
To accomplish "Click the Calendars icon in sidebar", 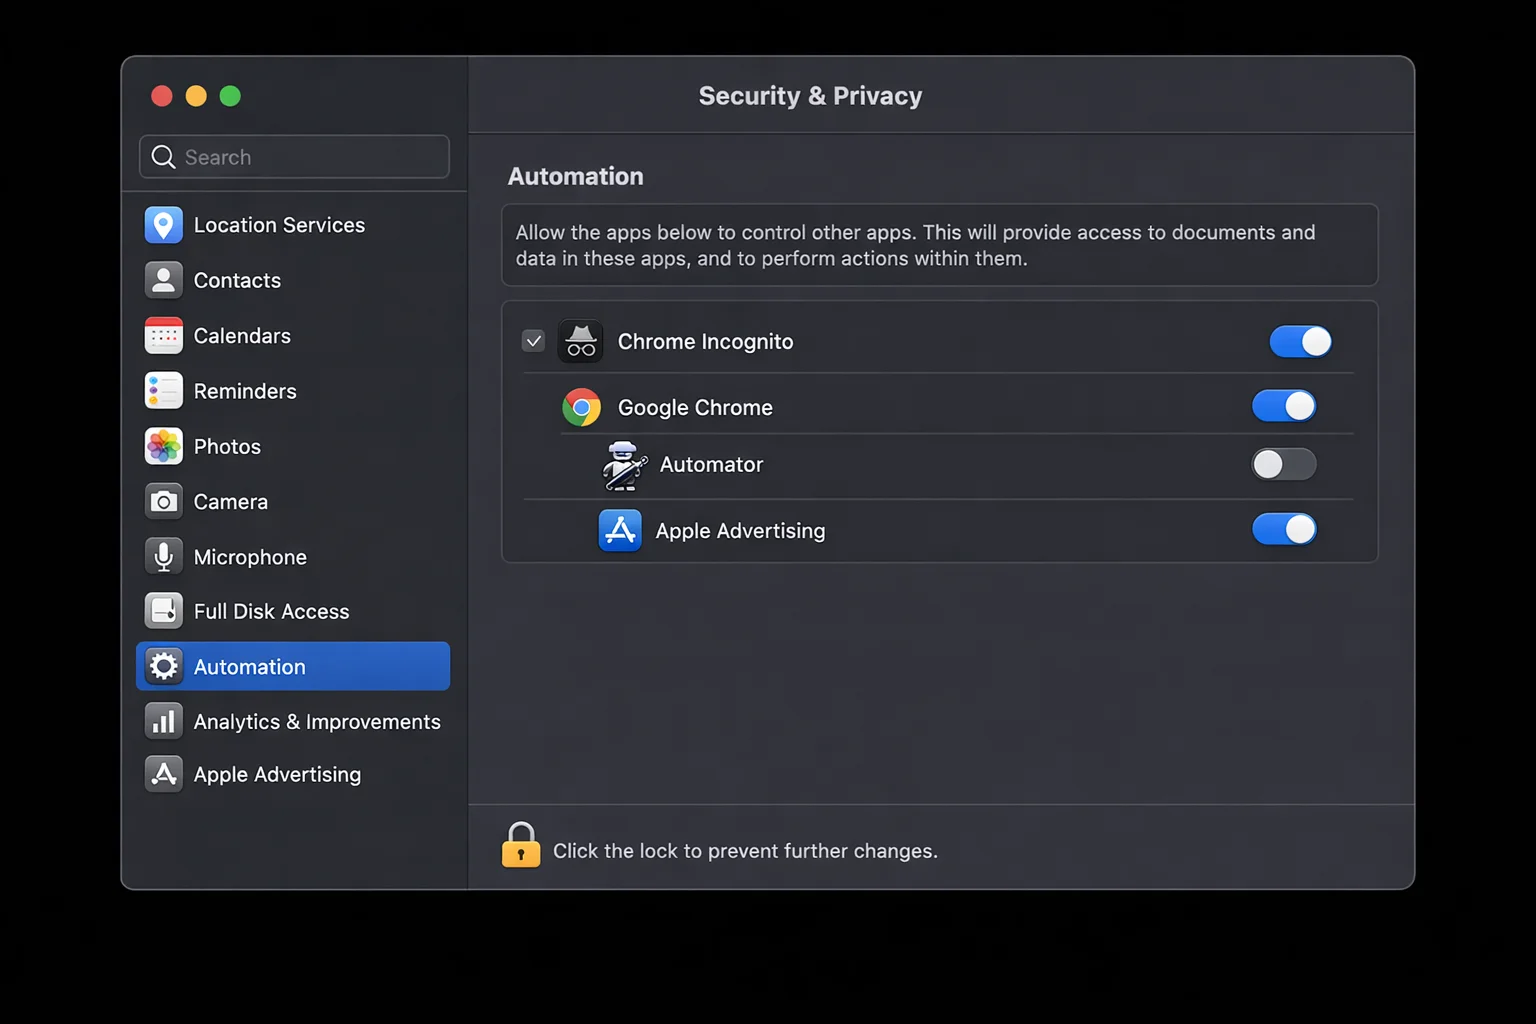I will pyautogui.click(x=163, y=336).
